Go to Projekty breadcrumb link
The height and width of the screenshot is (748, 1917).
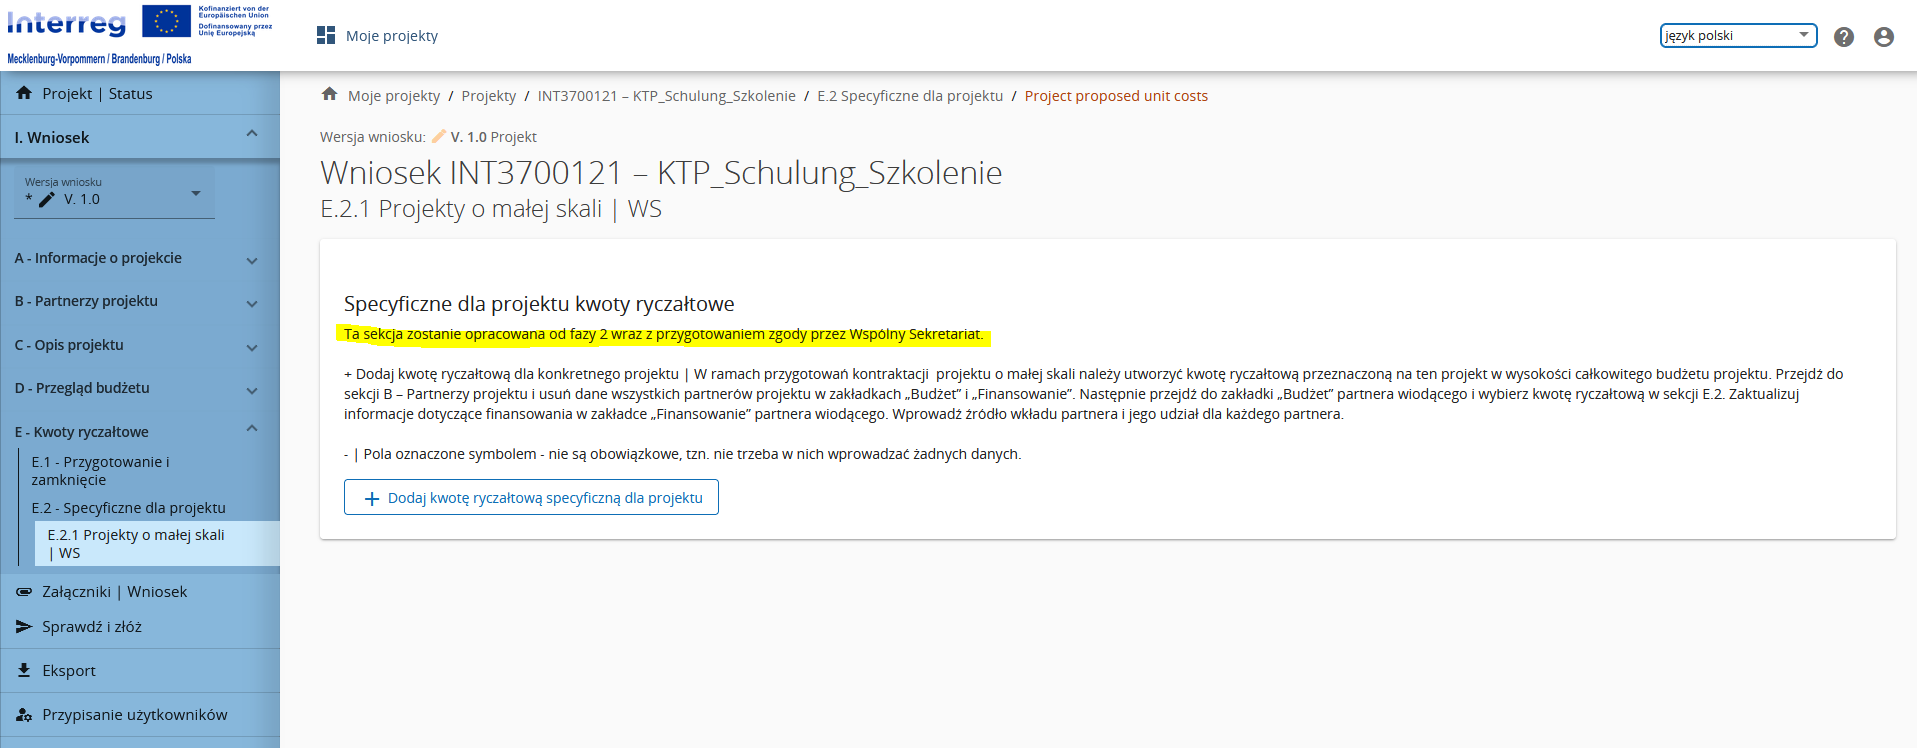point(488,96)
